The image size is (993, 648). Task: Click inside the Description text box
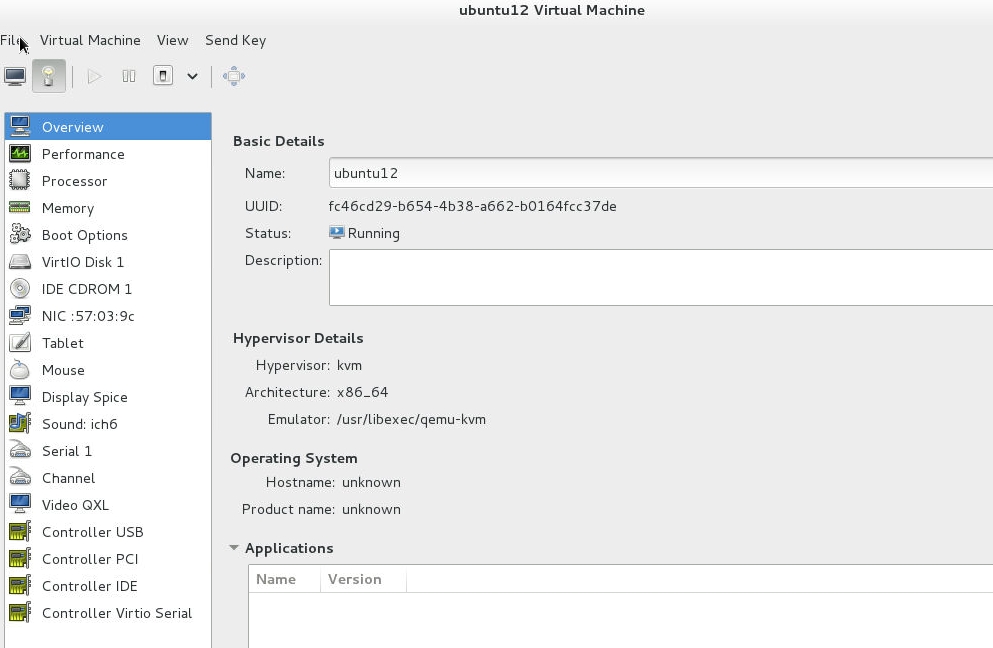[661, 277]
